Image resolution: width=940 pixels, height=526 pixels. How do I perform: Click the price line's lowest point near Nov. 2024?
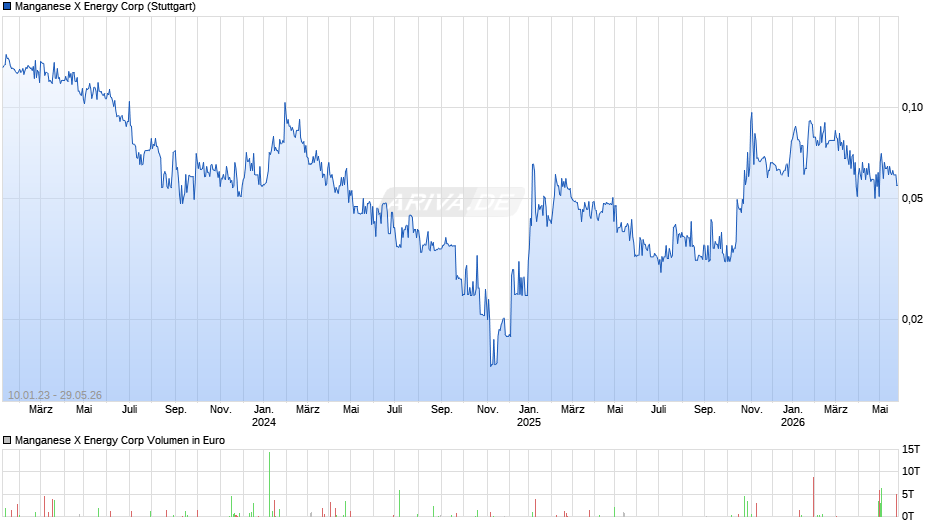pos(491,365)
